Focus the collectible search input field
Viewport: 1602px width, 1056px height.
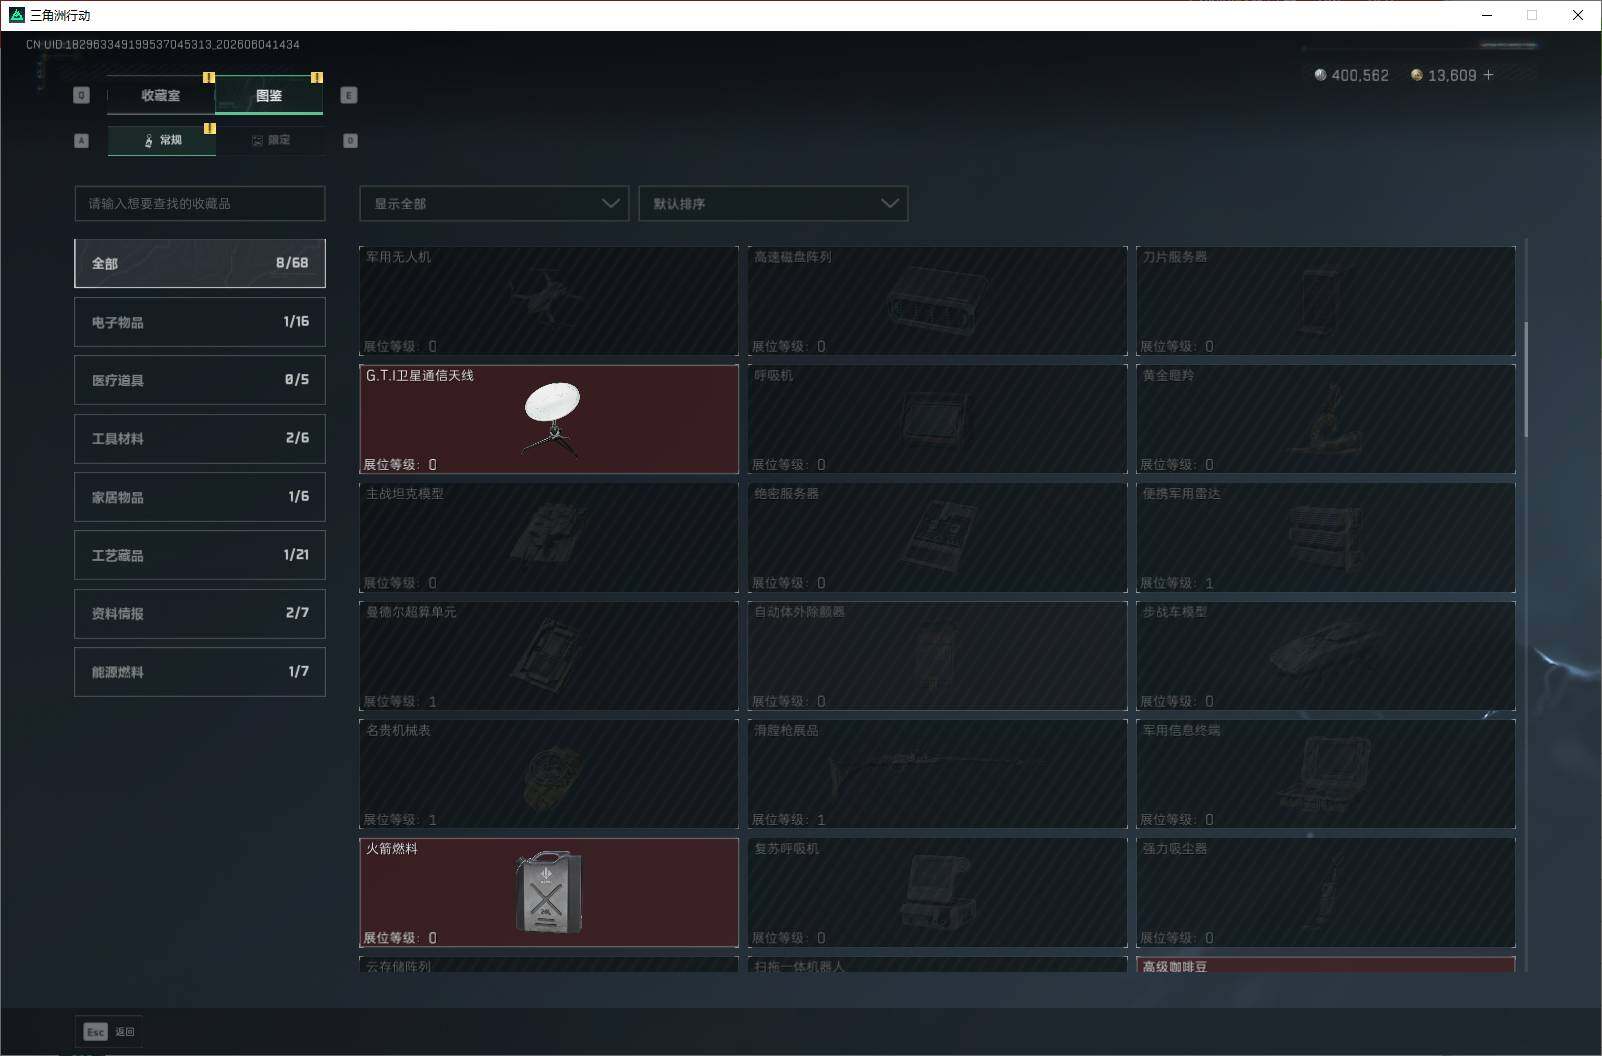click(x=200, y=203)
